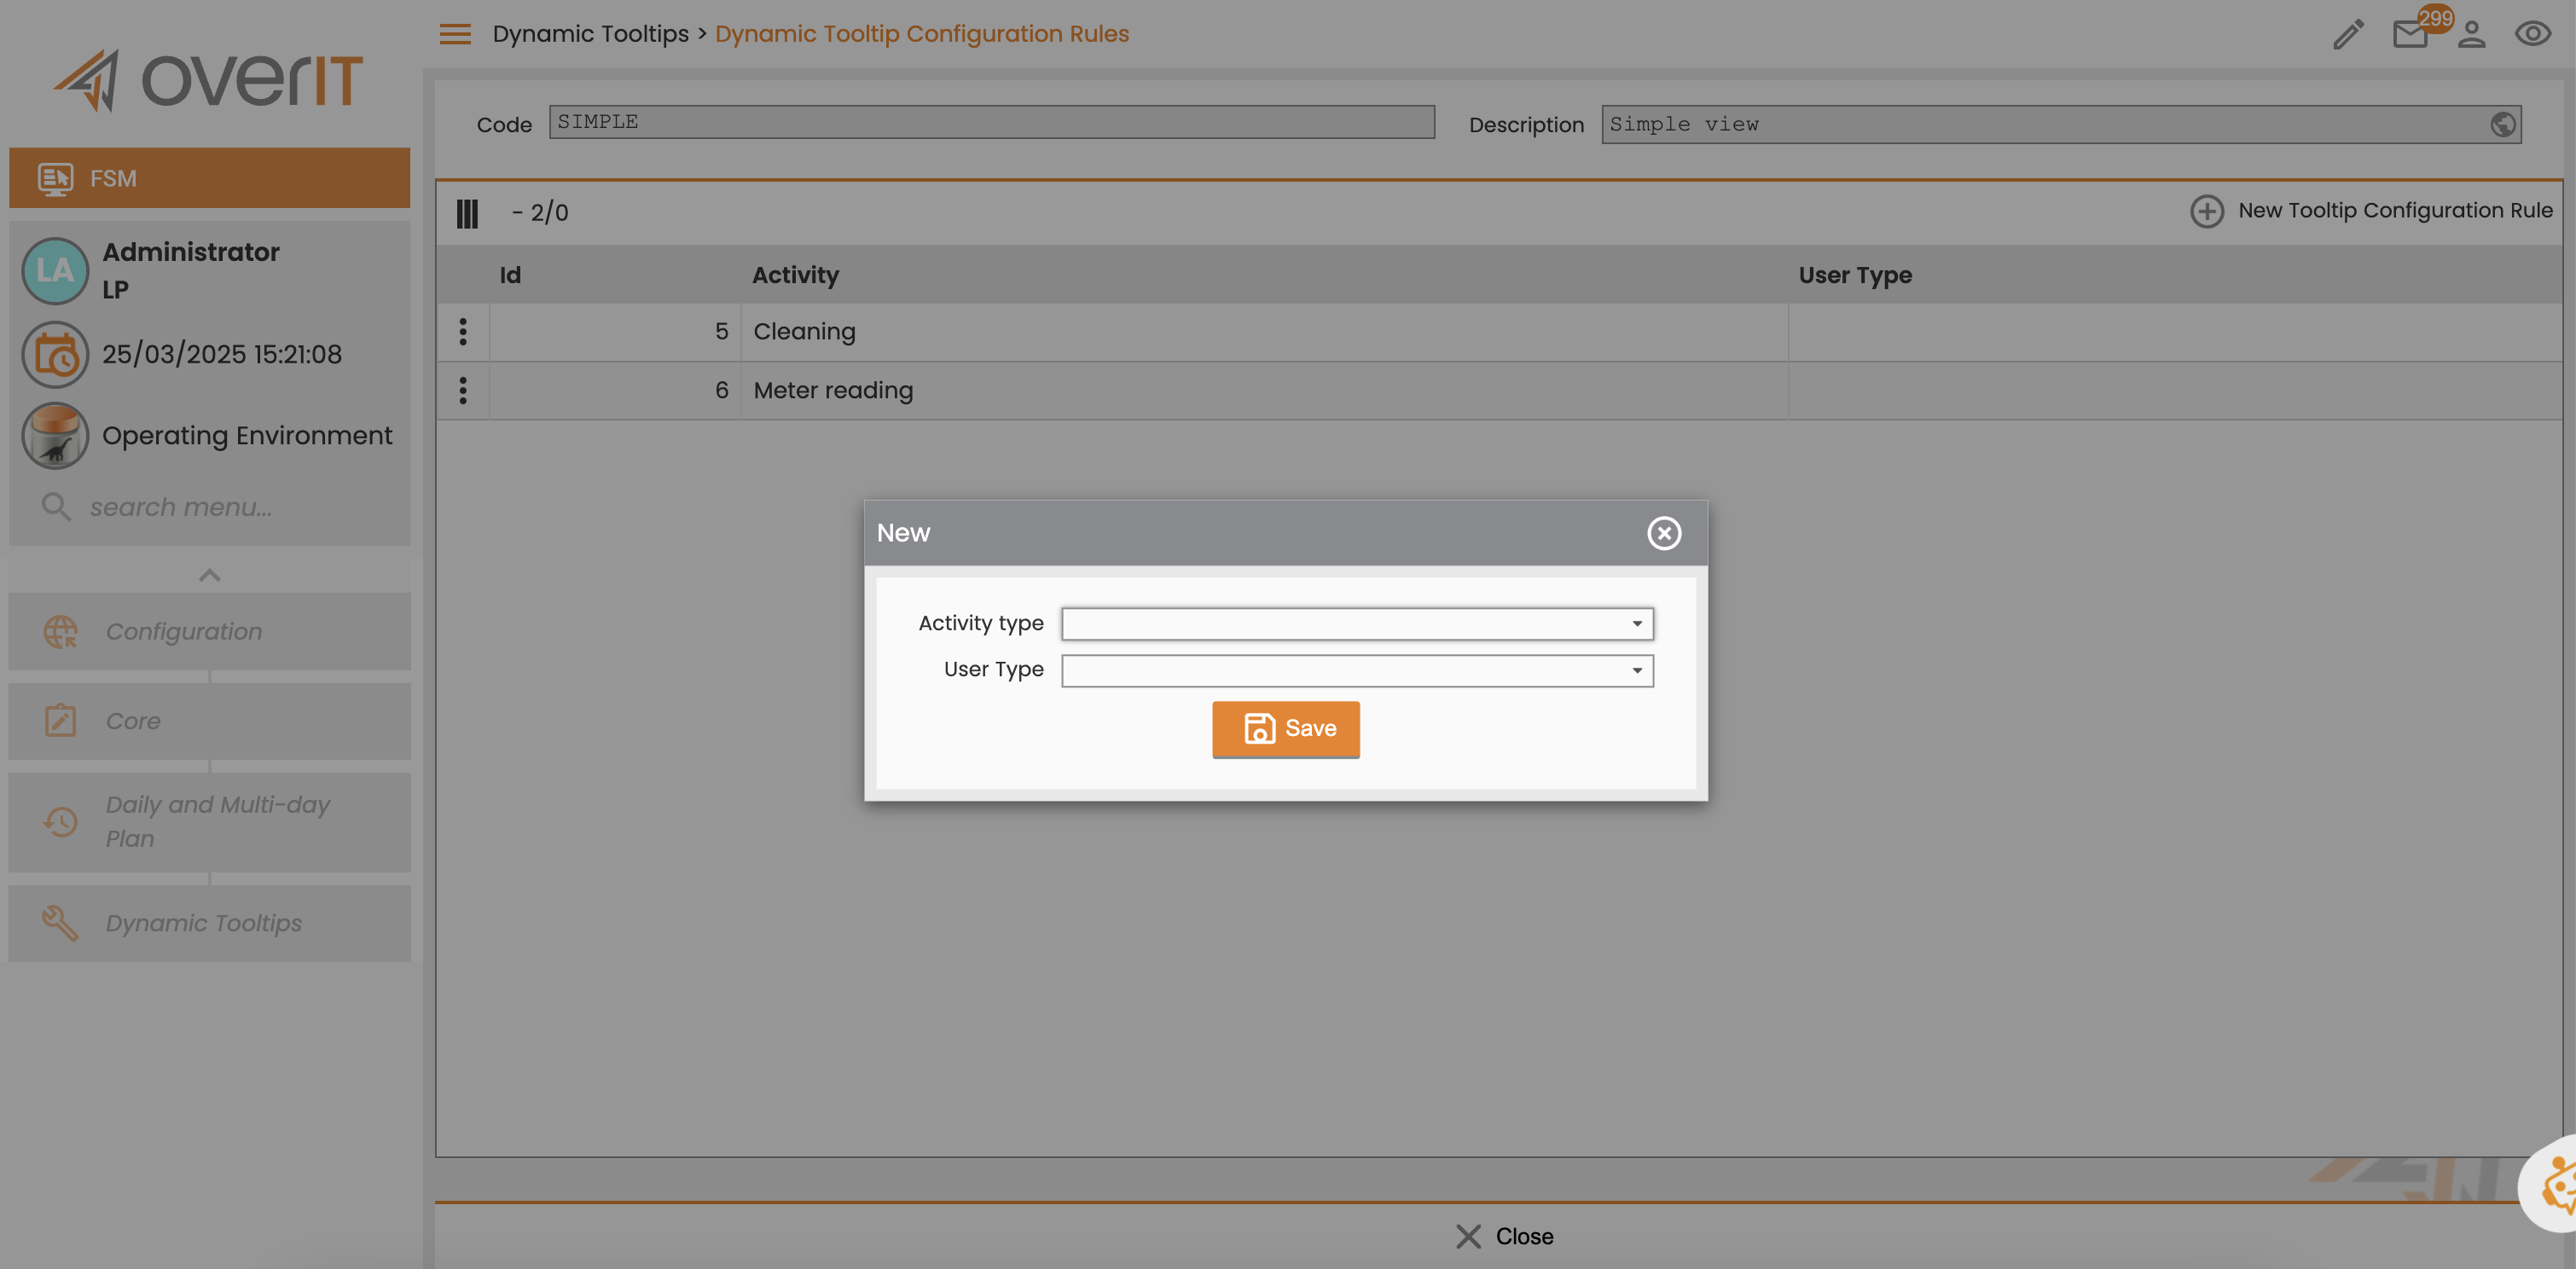Close the New dialog
Screen dimensions: 2576x1269
point(1664,533)
